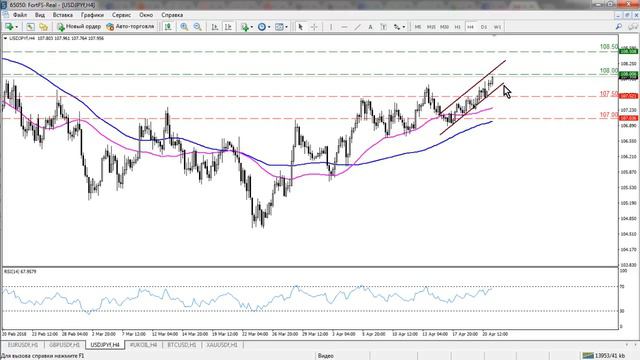This screenshot has width=640, height=360.
Task: Switch to the GBPUSD,H1 chart tab
Action: click(x=64, y=345)
